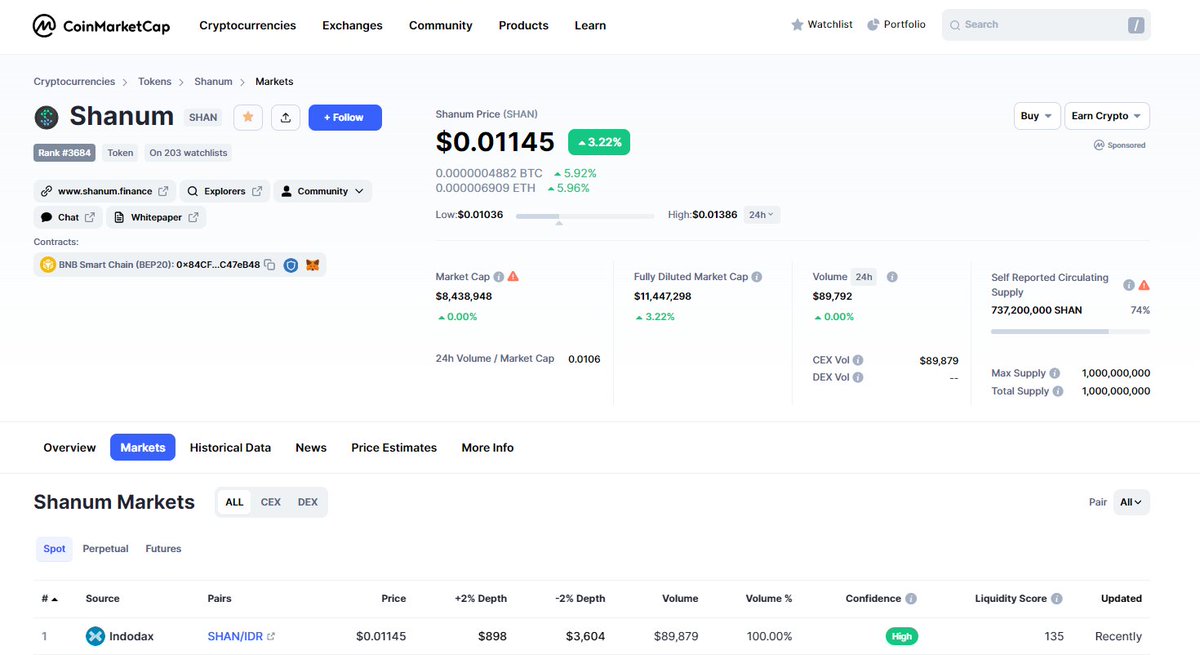
Task: Open the 24h low/high range dropdown
Action: [x=762, y=215]
